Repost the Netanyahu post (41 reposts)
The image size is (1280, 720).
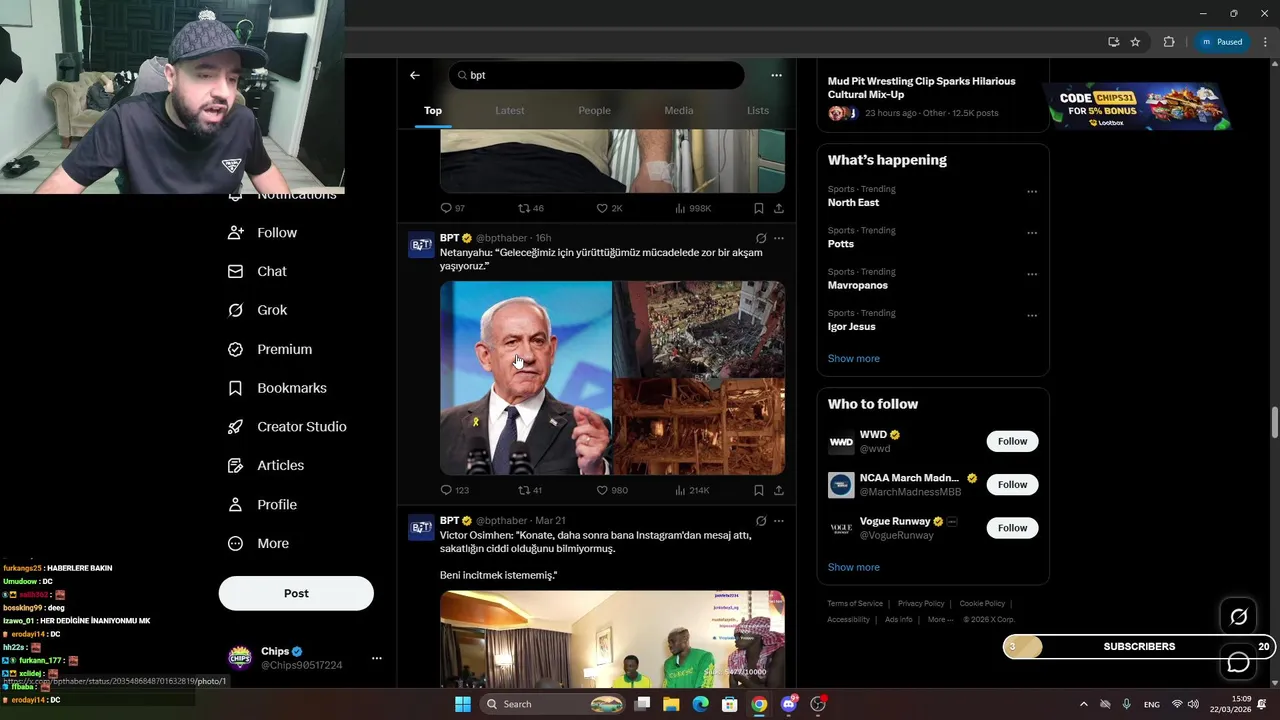(x=530, y=490)
